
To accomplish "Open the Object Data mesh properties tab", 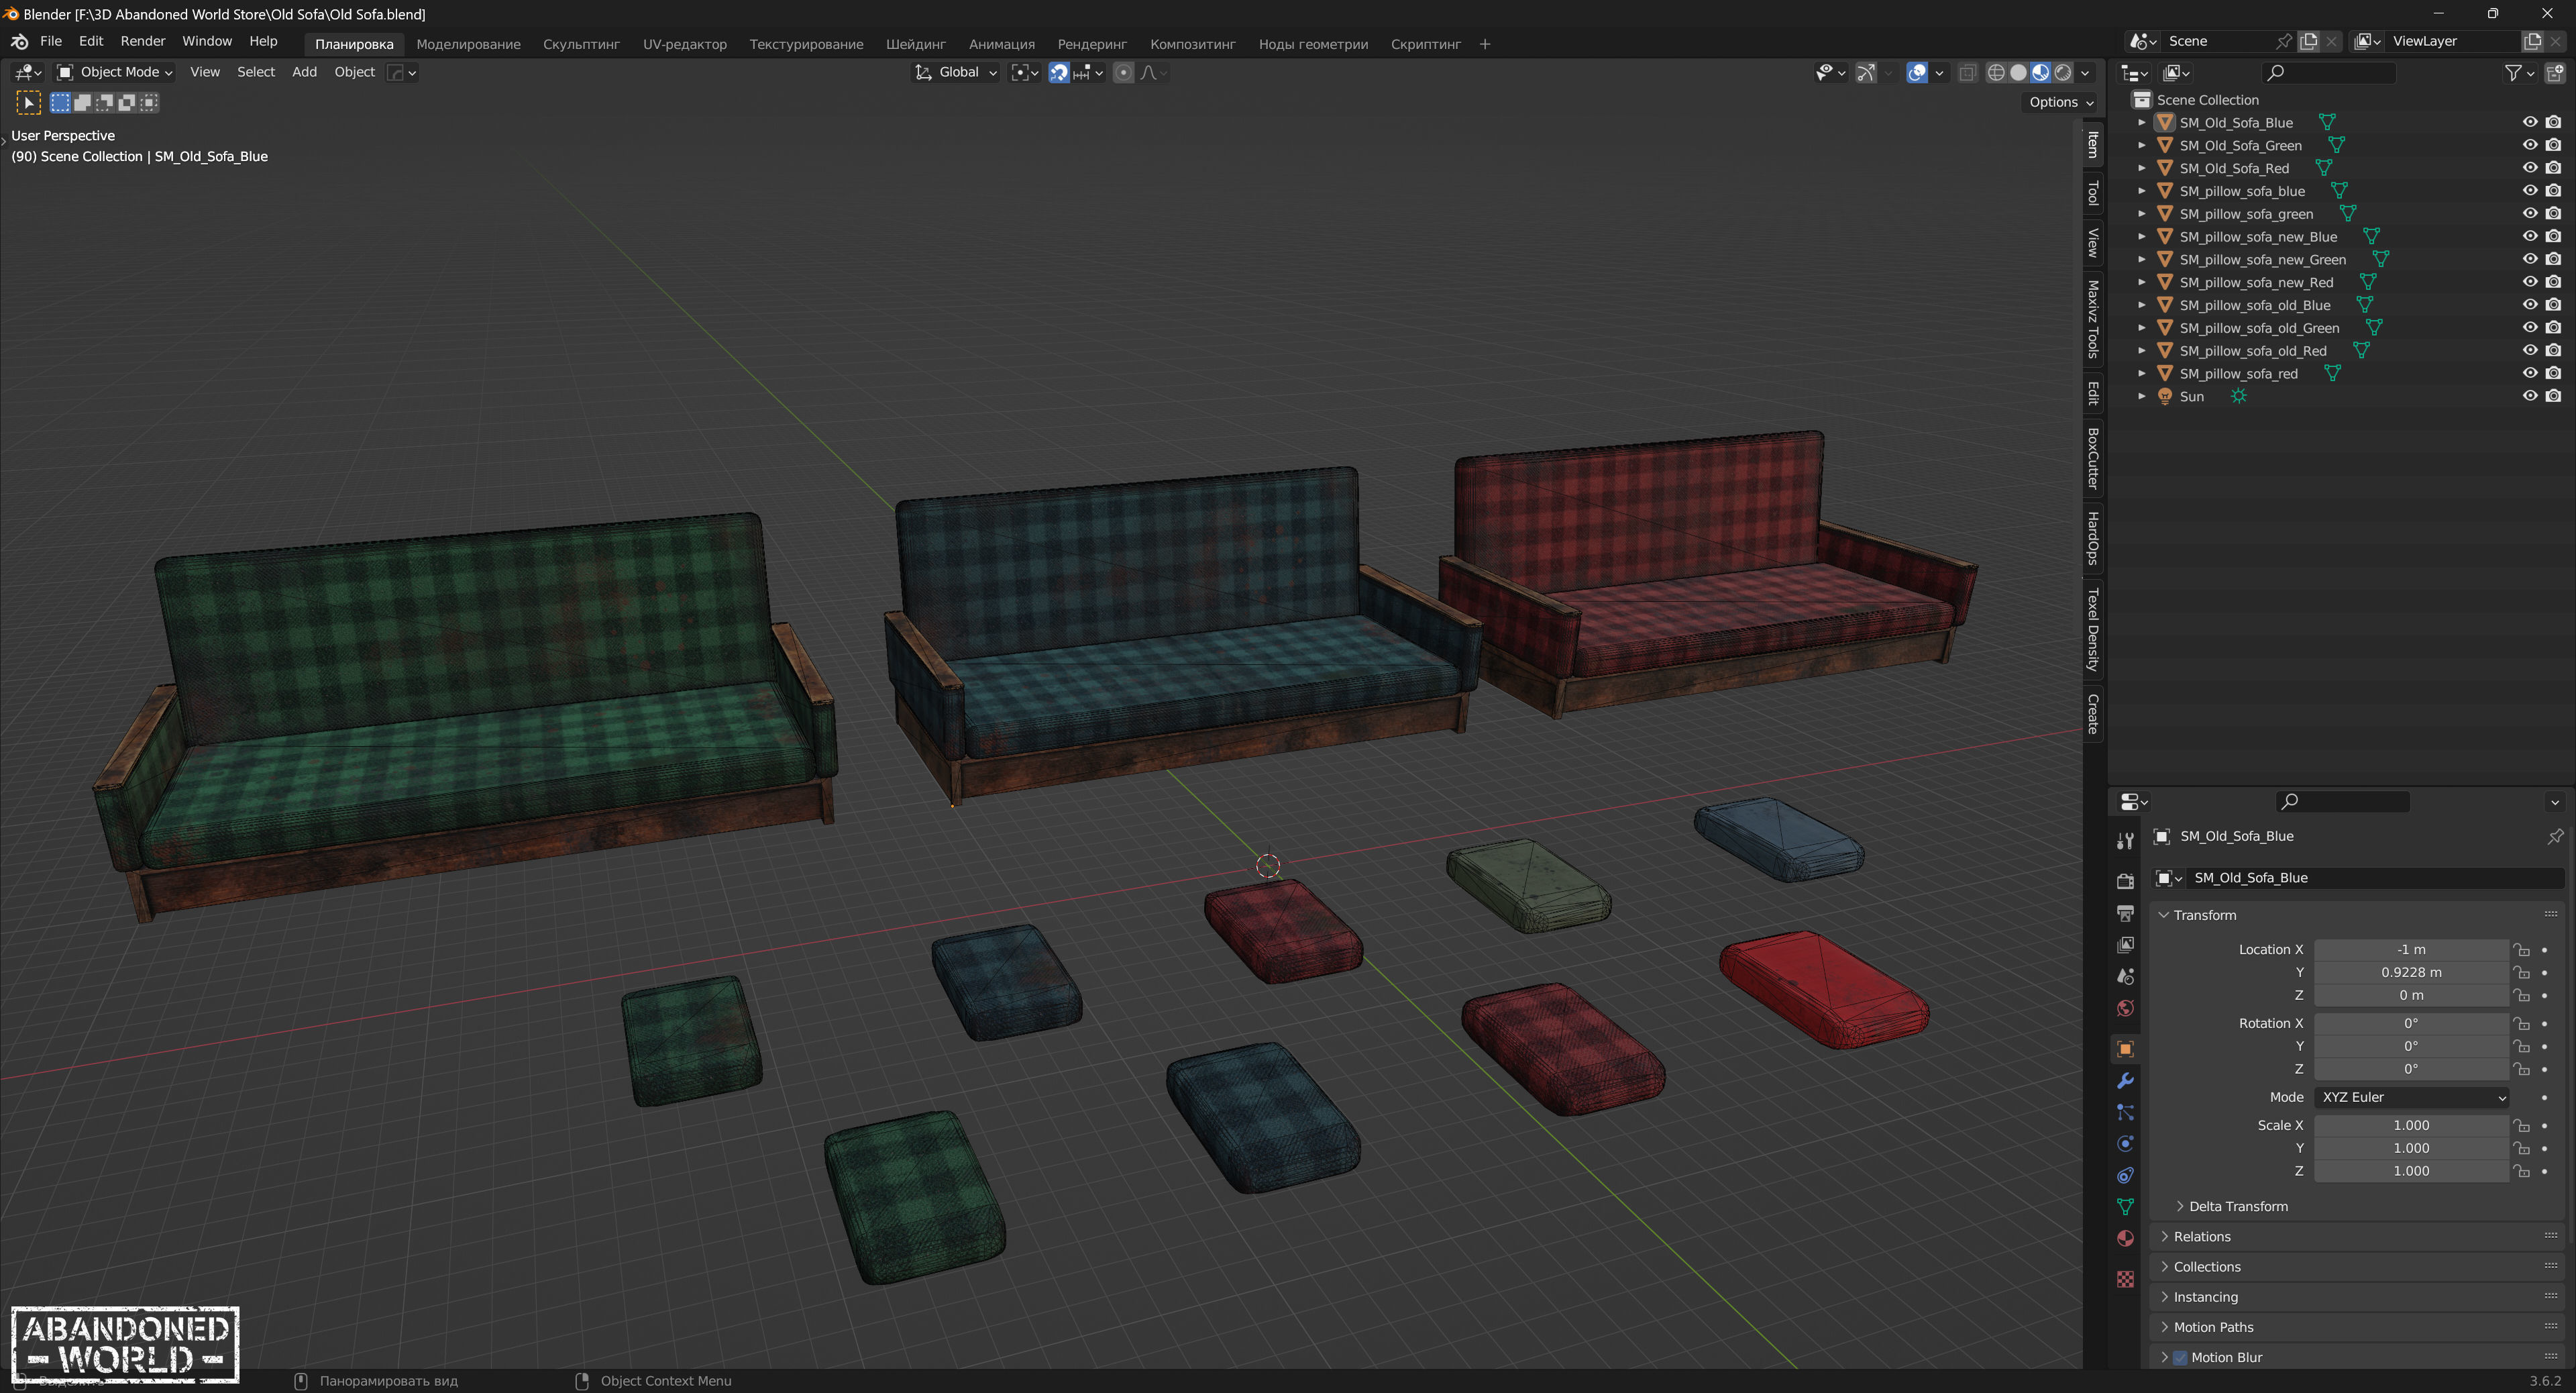I will point(2125,1207).
